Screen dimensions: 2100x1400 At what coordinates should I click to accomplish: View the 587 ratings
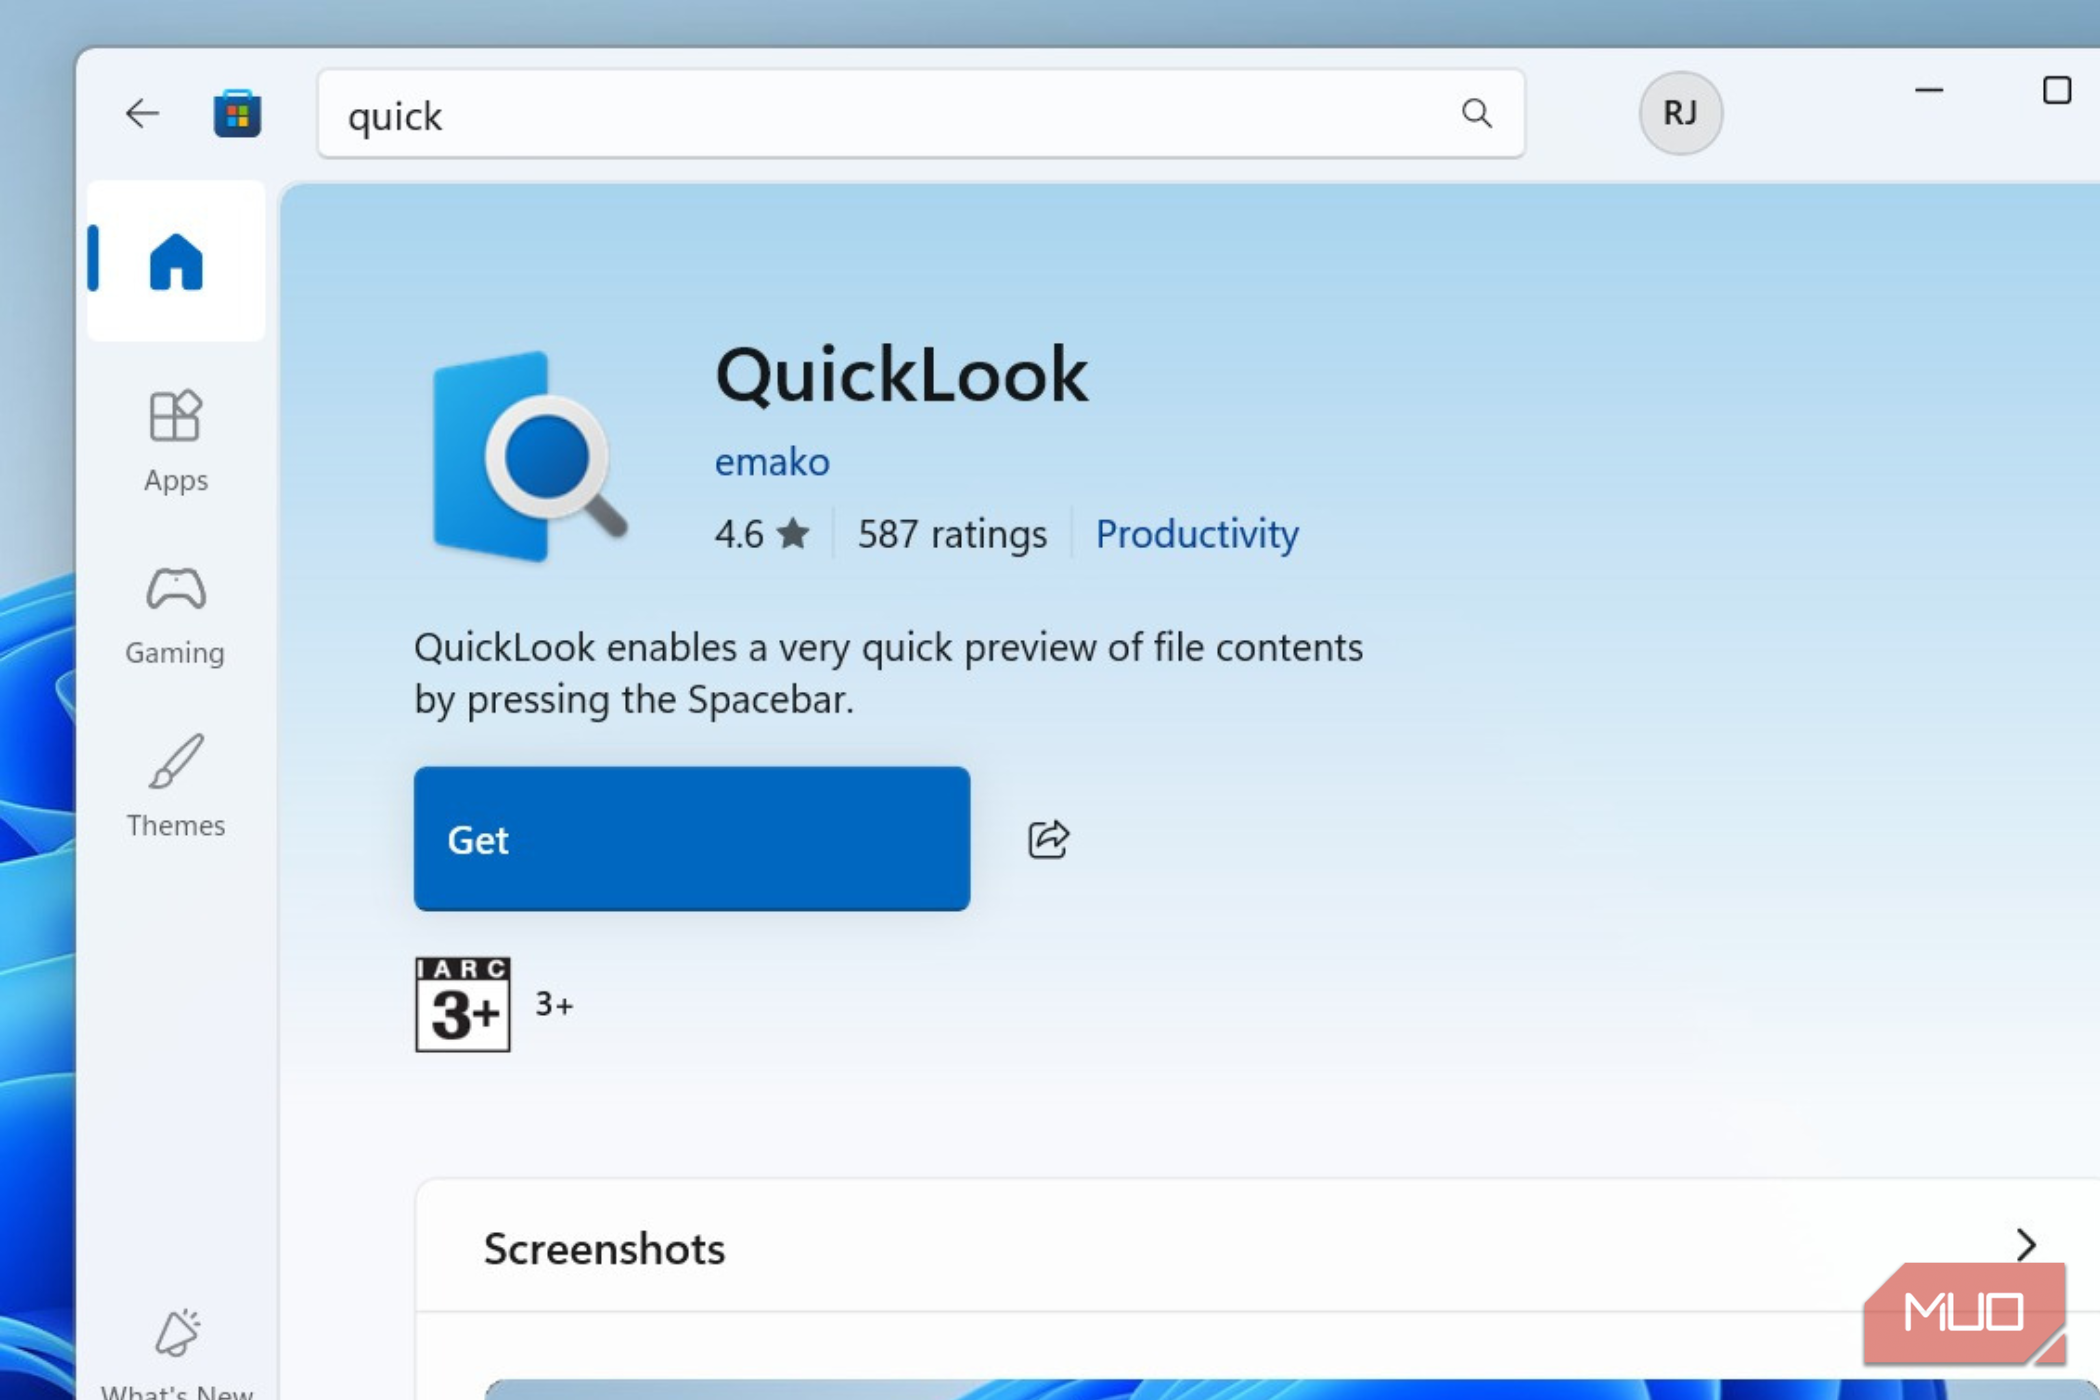[951, 534]
